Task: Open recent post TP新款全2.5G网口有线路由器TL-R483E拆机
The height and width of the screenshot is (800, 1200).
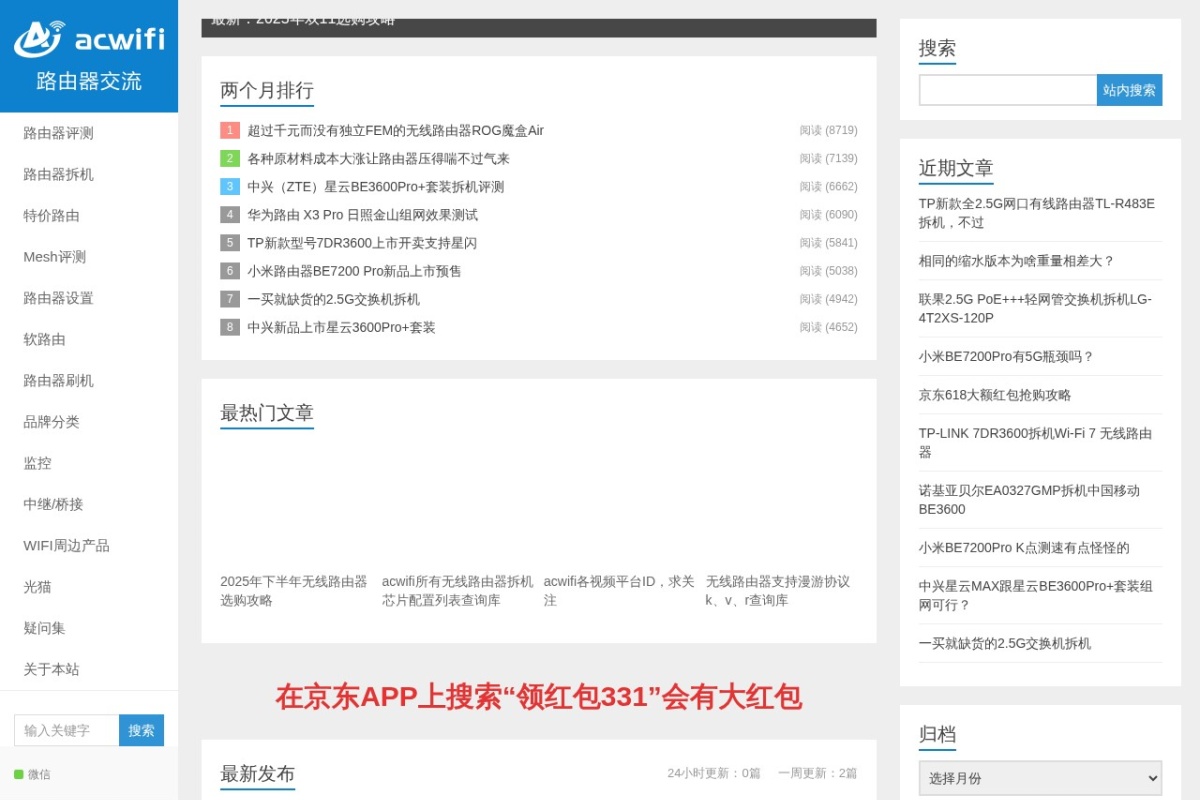Action: (x=1037, y=212)
